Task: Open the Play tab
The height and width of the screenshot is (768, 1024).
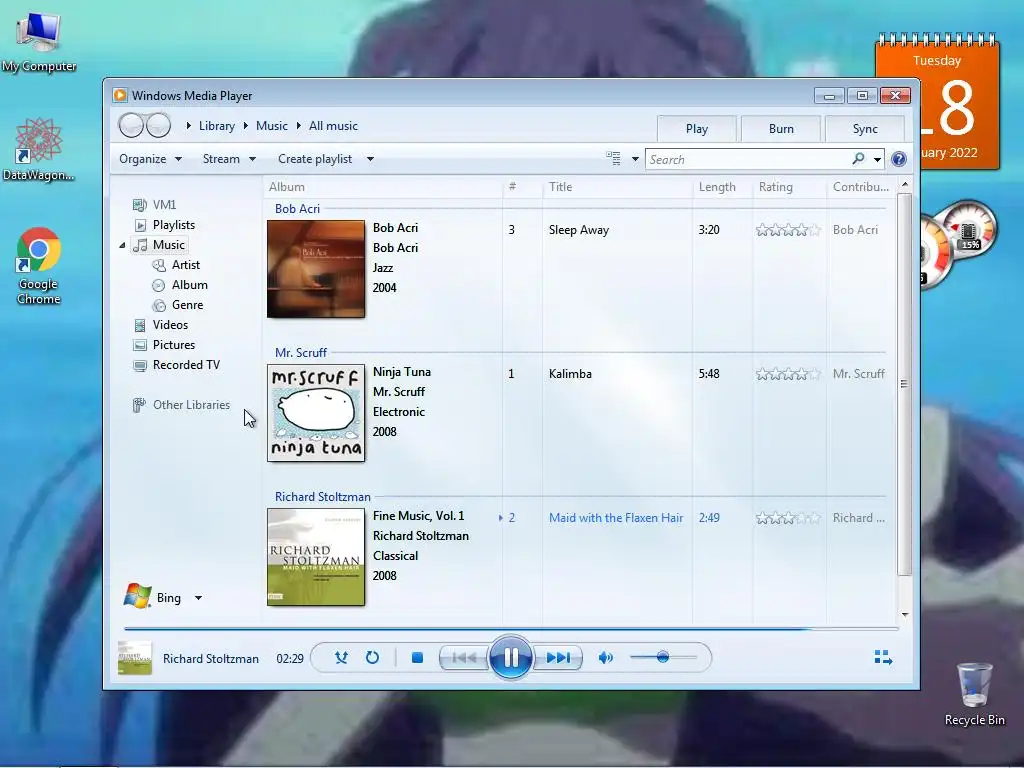Action: click(x=697, y=129)
